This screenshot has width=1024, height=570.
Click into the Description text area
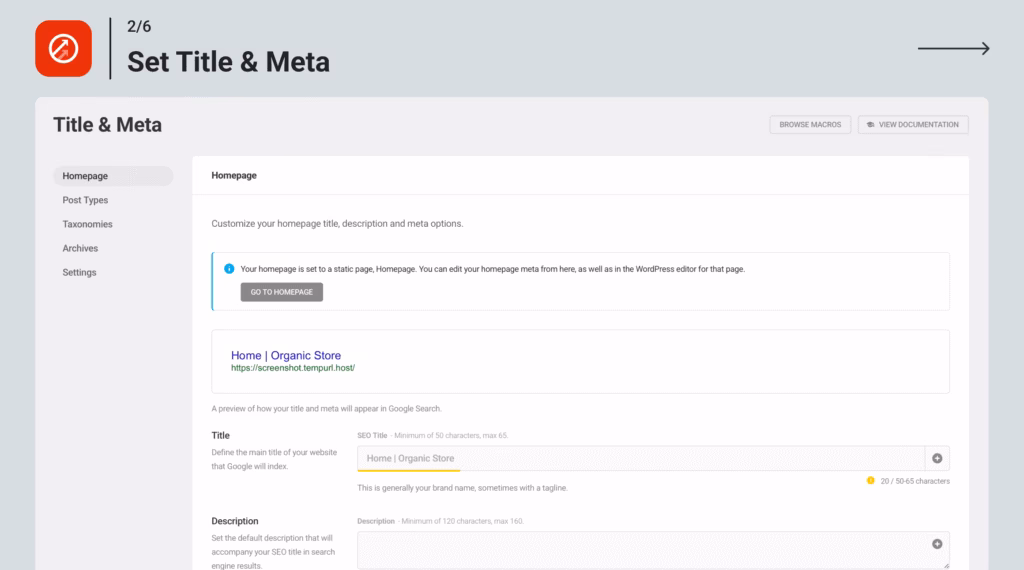point(640,549)
